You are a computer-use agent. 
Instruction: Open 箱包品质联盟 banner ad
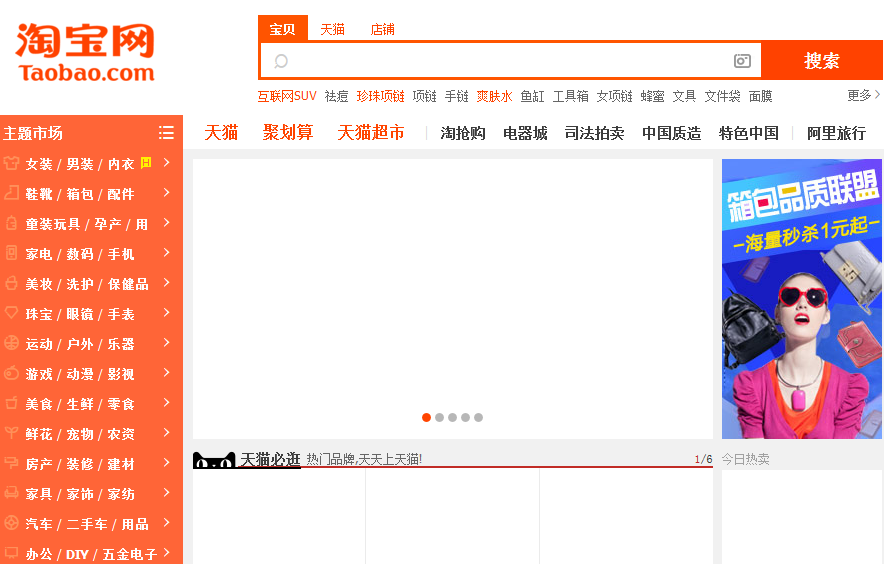click(802, 299)
